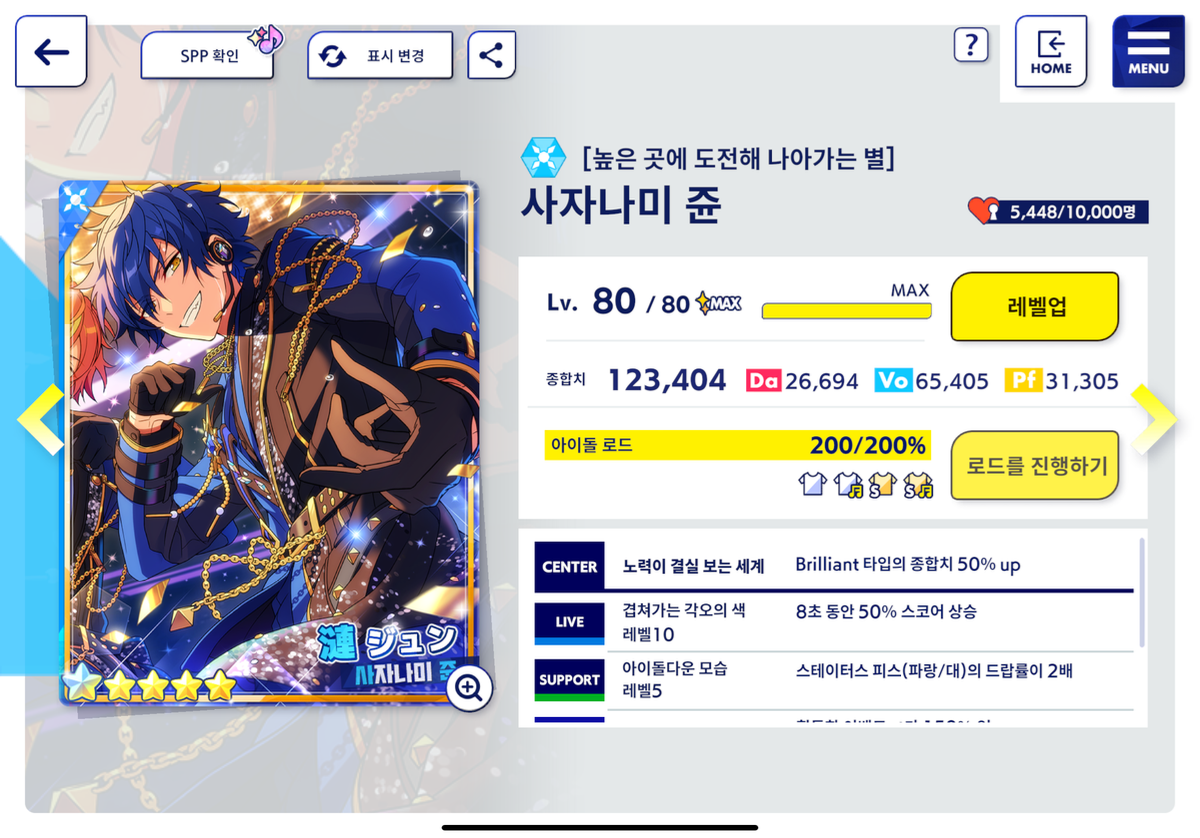This screenshot has width=1200, height=838.
Task: Zoom card art with magnifier icon
Action: click(x=469, y=686)
